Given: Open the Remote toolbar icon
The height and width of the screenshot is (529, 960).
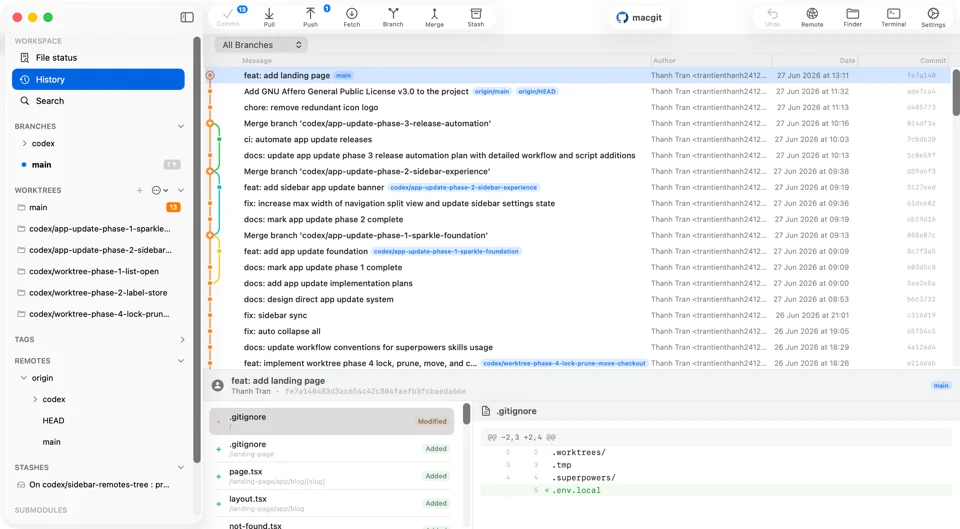Looking at the screenshot, I should [x=812, y=17].
